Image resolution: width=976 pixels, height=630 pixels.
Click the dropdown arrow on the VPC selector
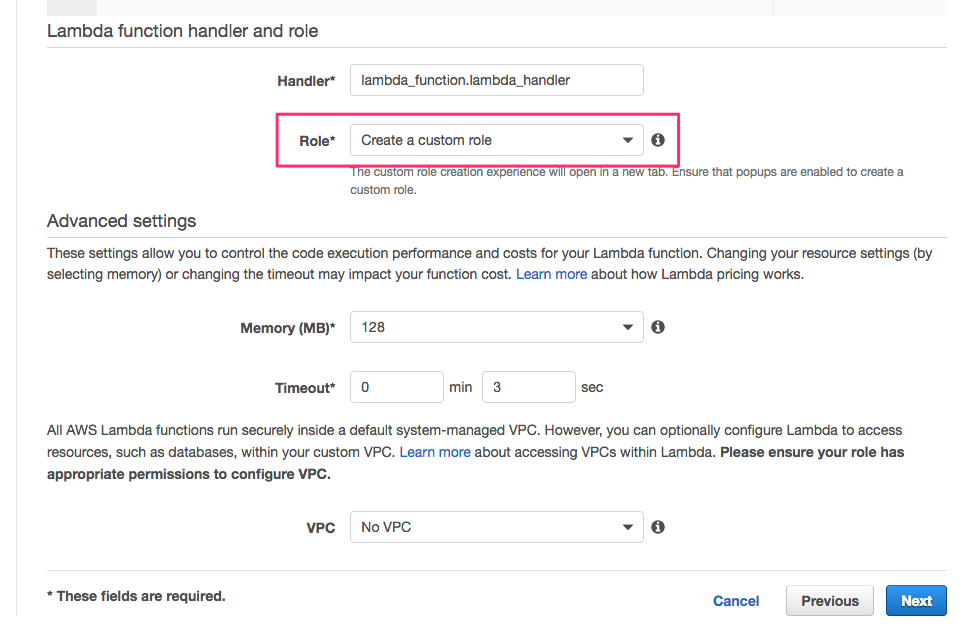pyautogui.click(x=628, y=527)
